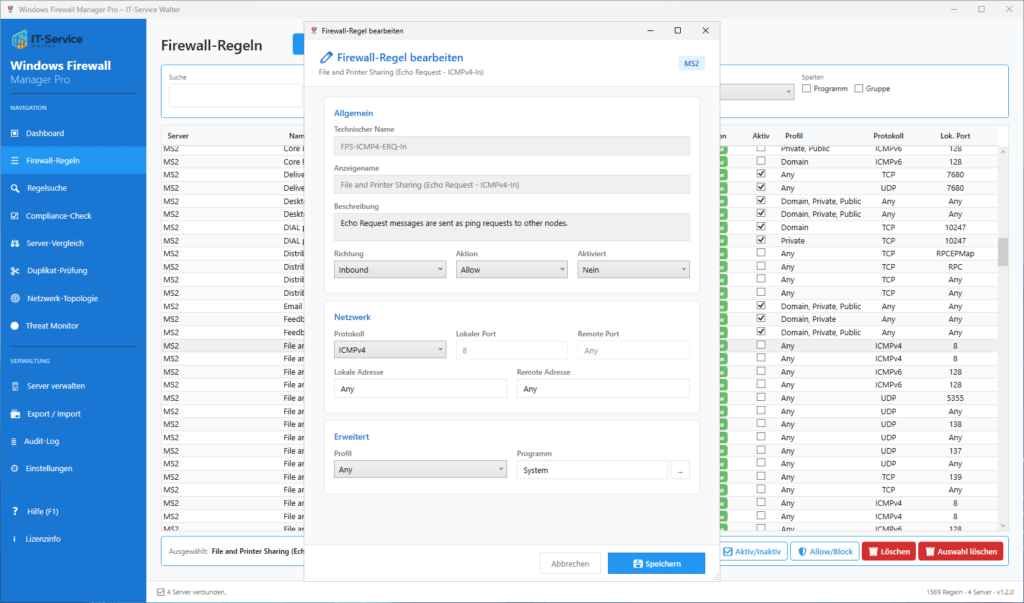The width and height of the screenshot is (1024, 603).
Task: Change the Aktion dropdown from Allow
Action: click(x=514, y=269)
